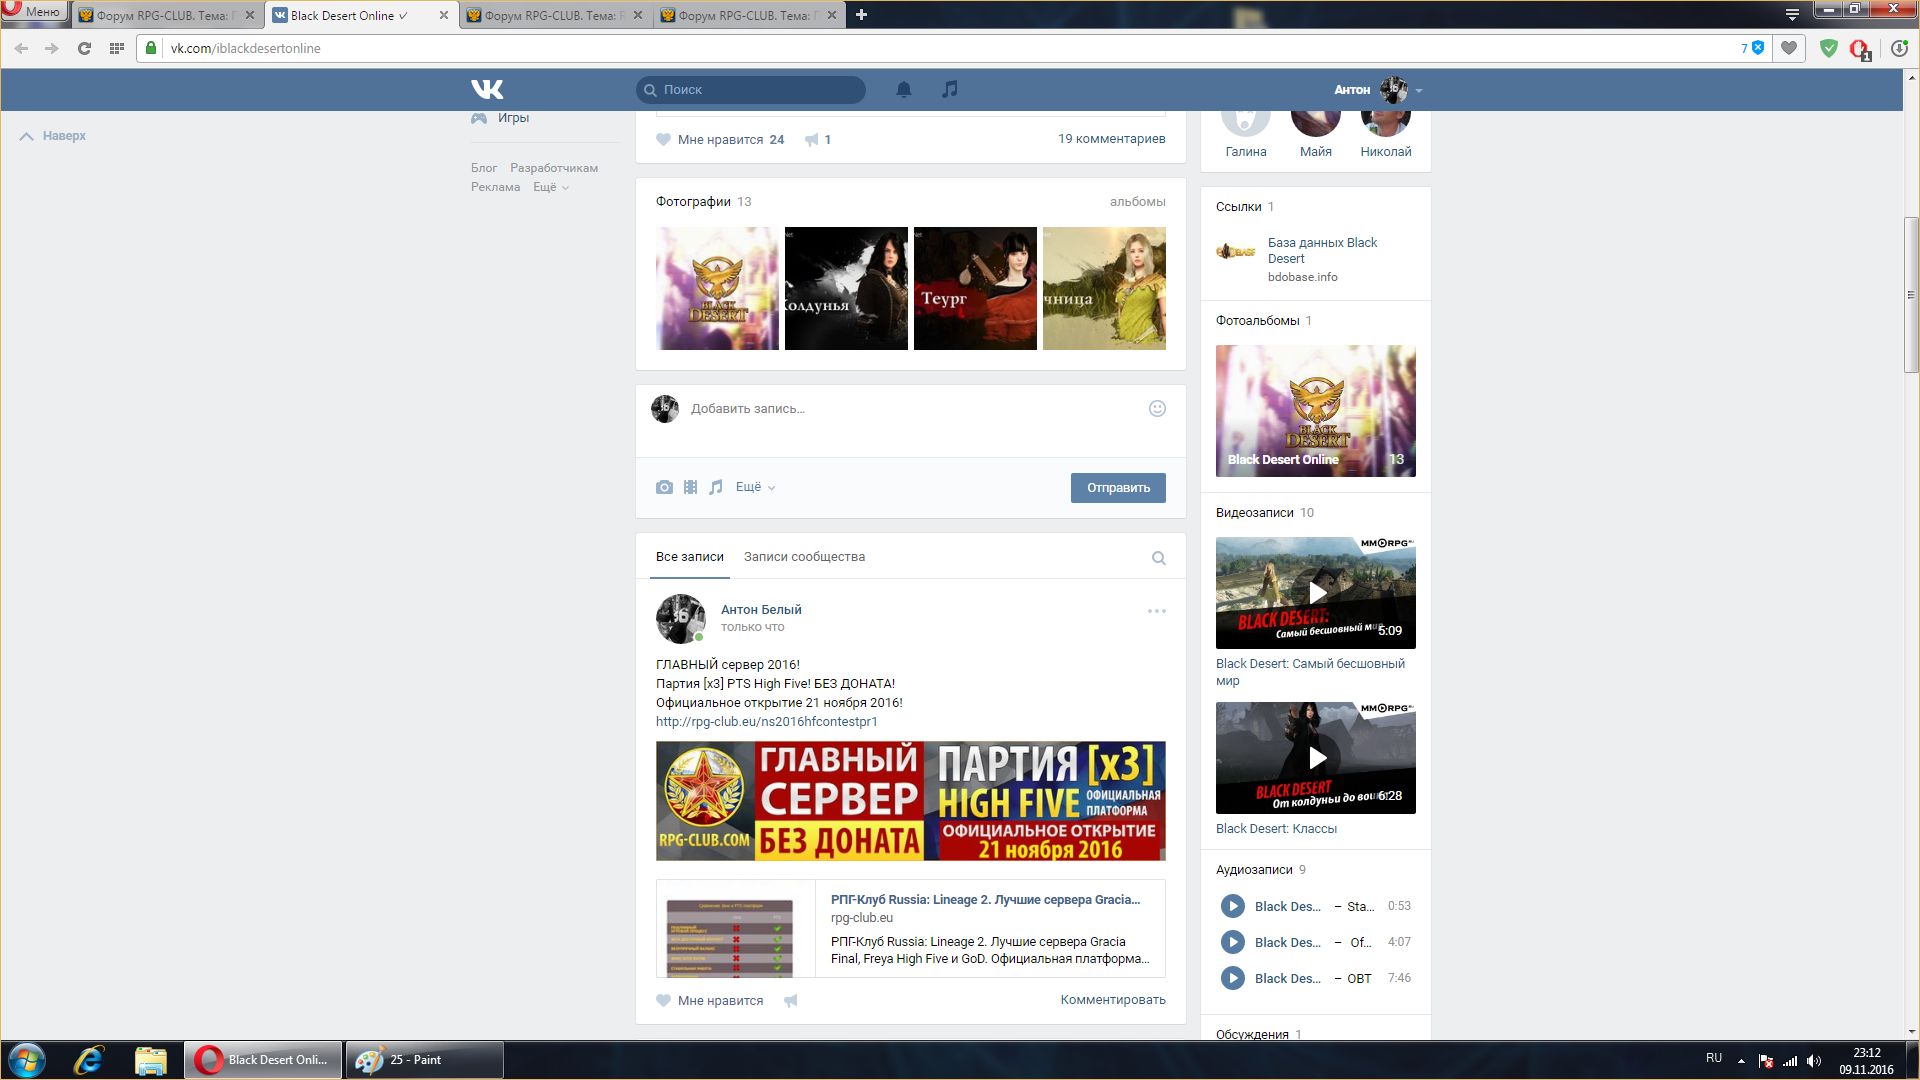
Task: Add page to bookmarks heart icon
Action: tap(1789, 48)
